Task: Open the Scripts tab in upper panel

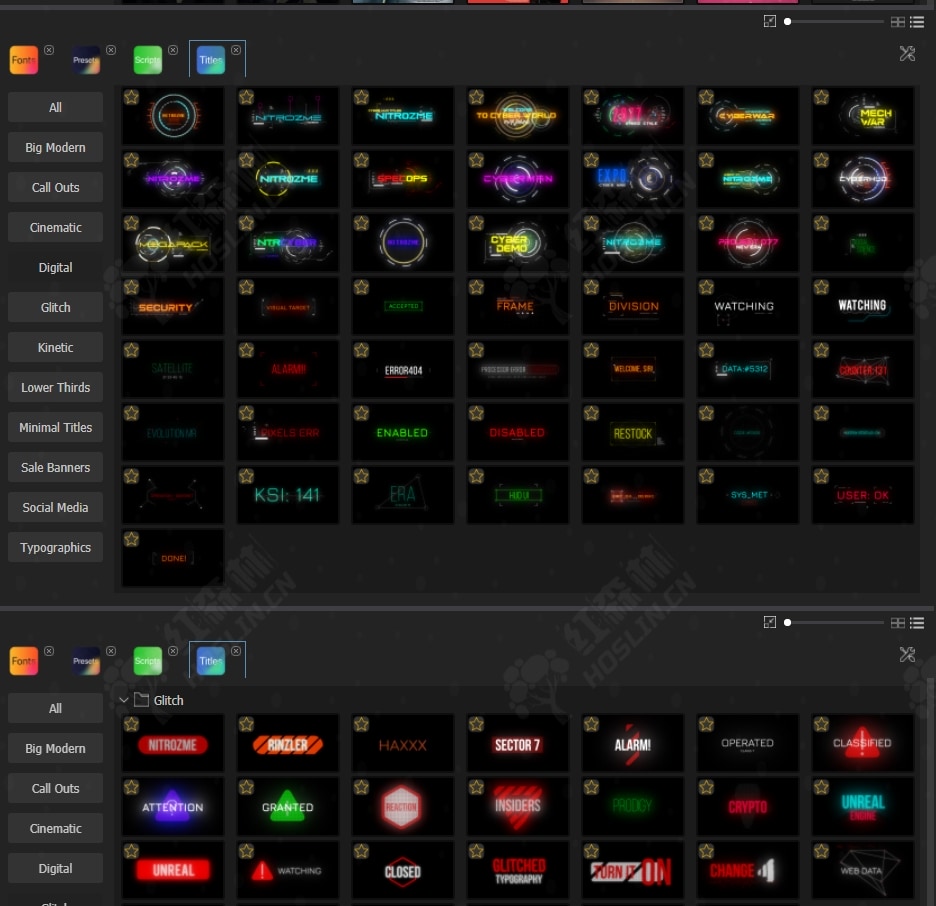Action: [147, 60]
